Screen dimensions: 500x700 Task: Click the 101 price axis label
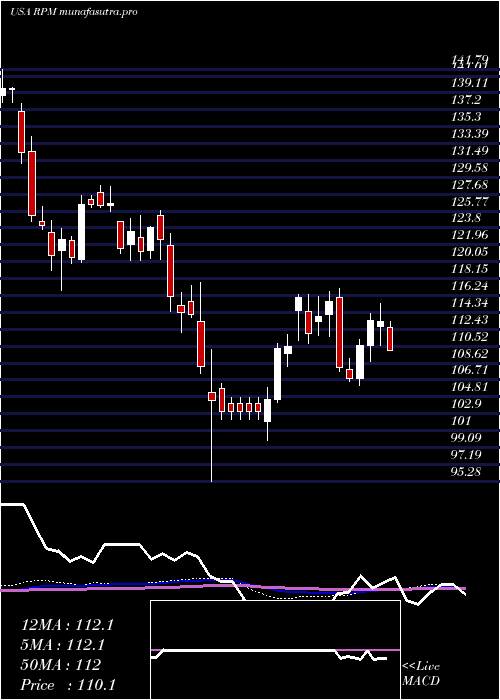461,421
